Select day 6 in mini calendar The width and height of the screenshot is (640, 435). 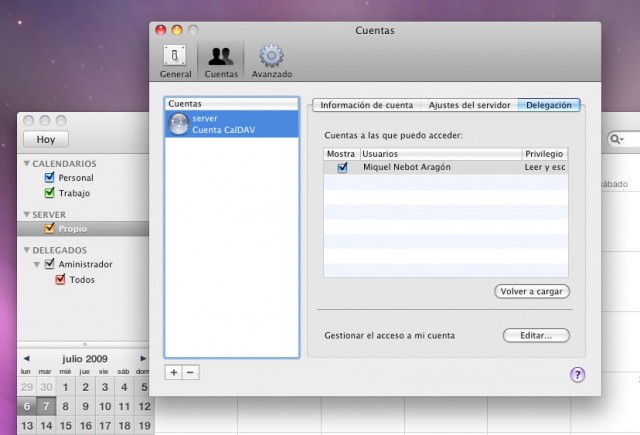click(x=27, y=406)
